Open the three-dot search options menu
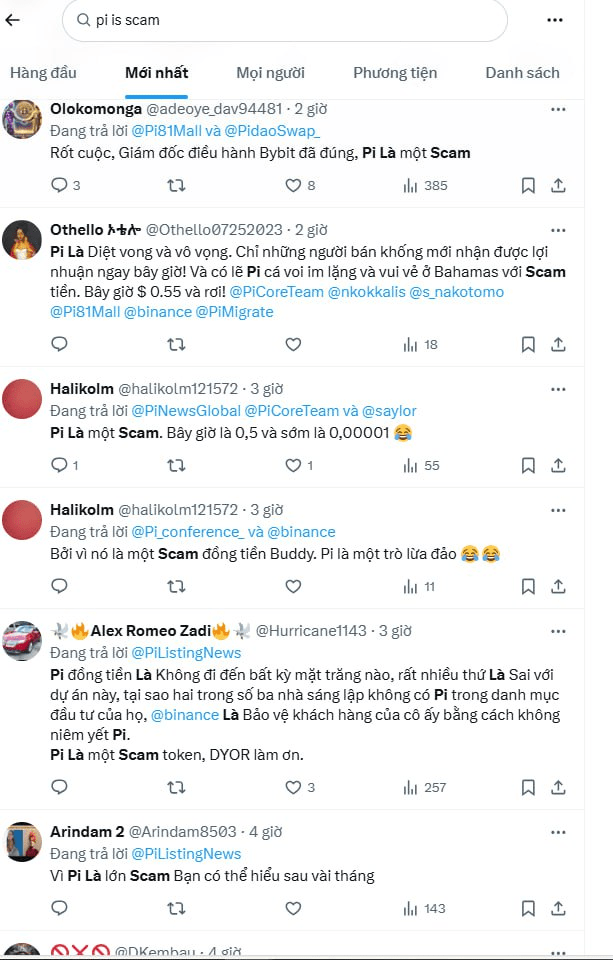613x960 pixels. 555,20
